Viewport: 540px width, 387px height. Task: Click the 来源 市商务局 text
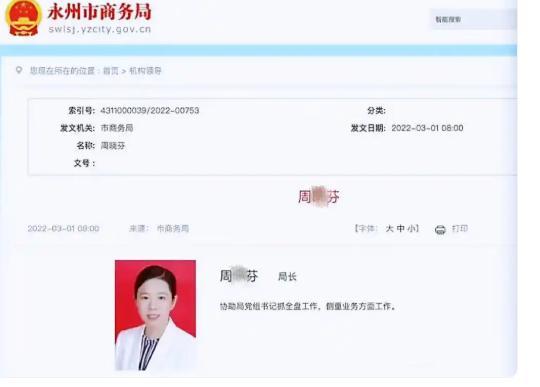click(159, 229)
